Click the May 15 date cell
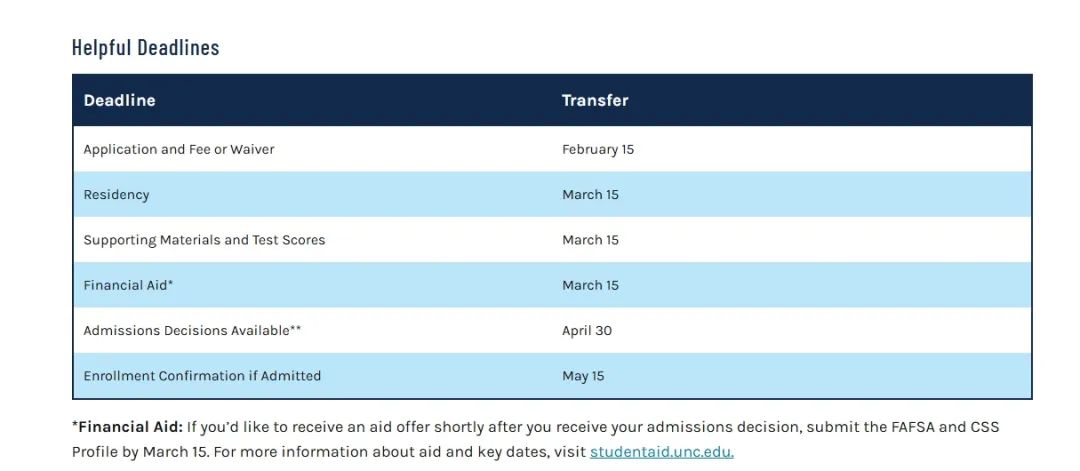This screenshot has width=1080, height=471. (583, 376)
